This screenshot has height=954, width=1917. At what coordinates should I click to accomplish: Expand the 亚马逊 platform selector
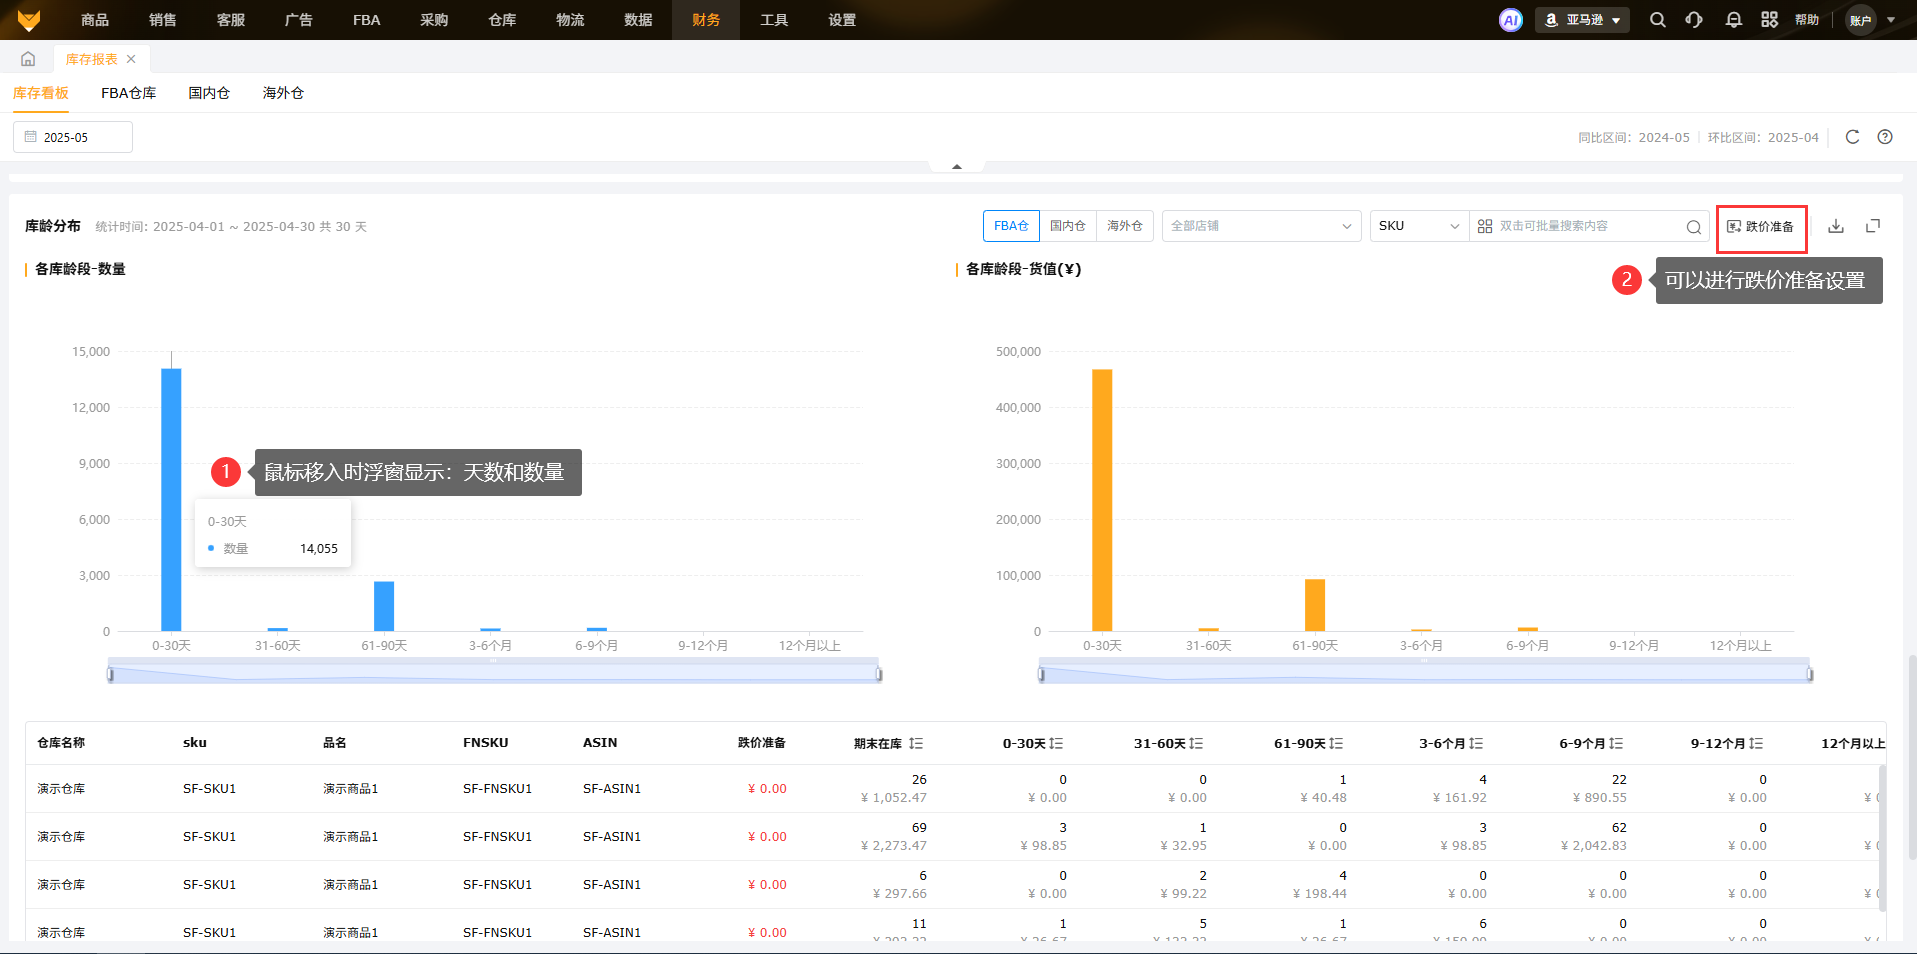pos(1582,20)
